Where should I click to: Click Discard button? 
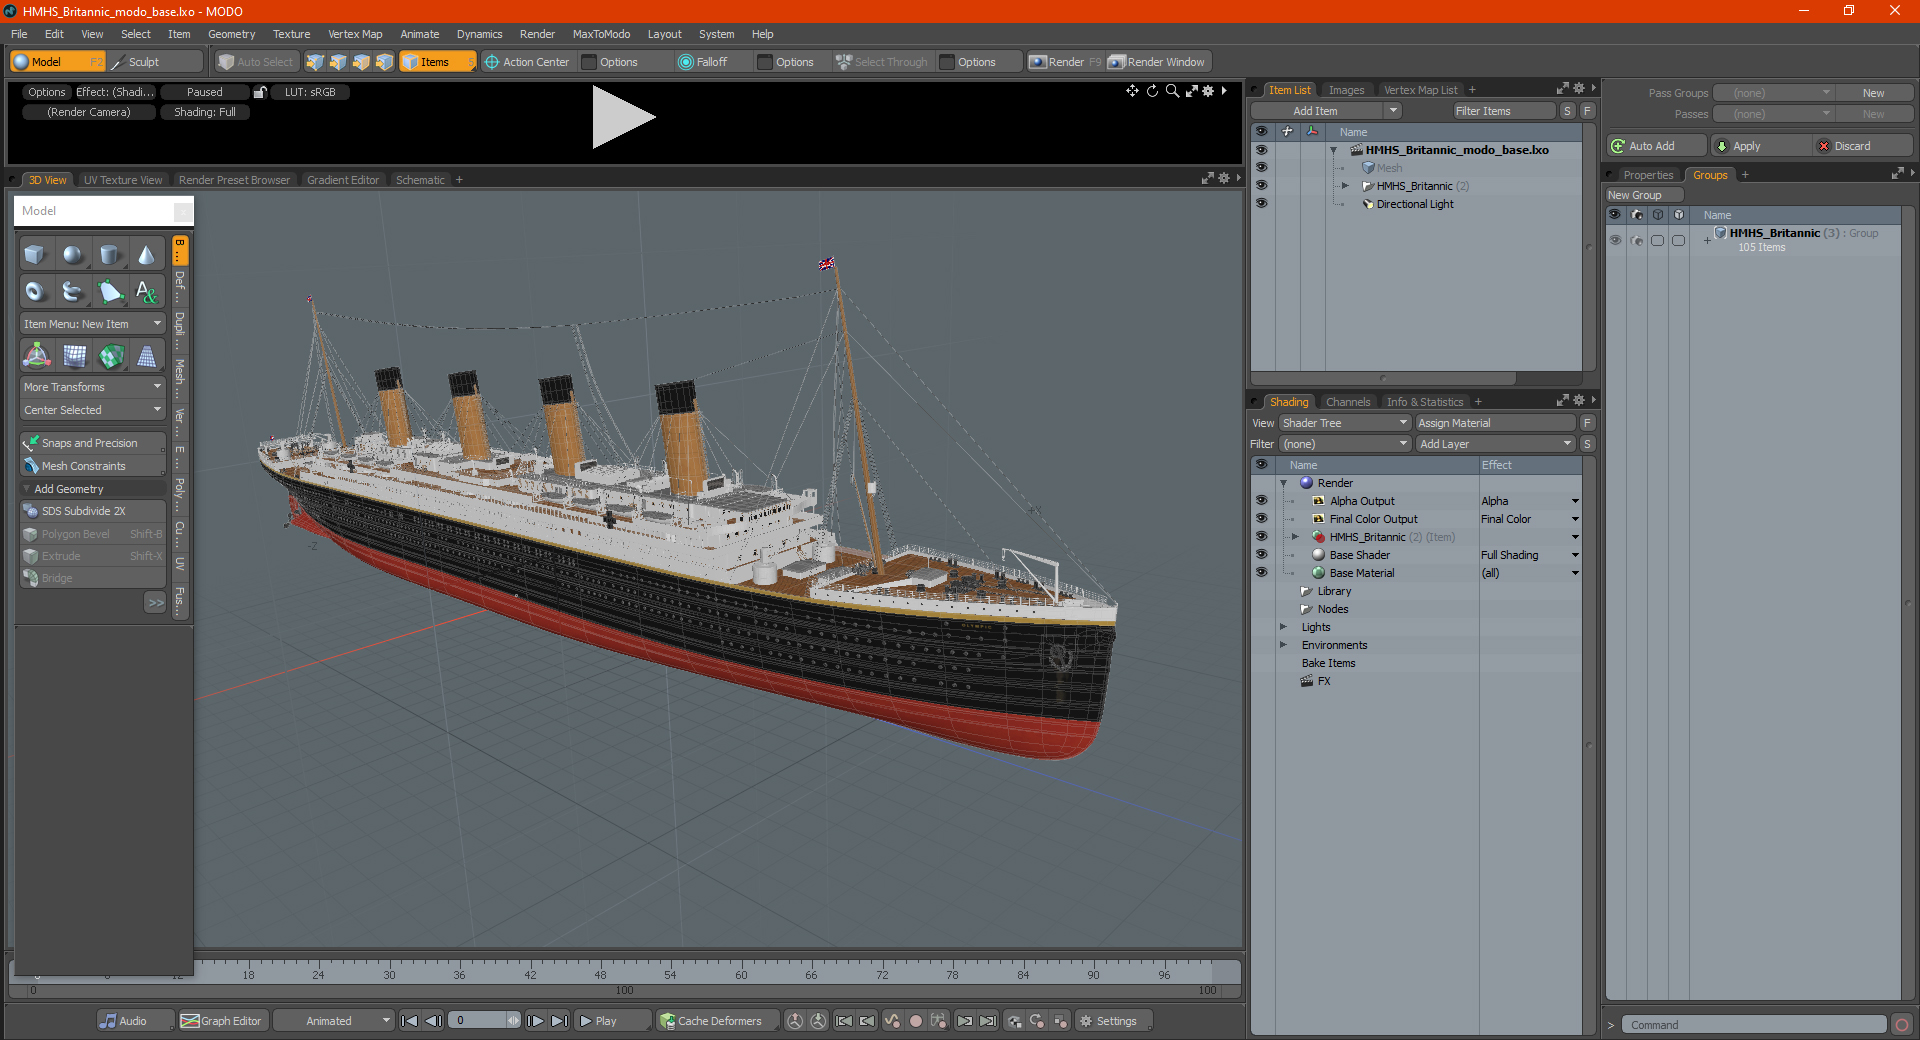click(x=1862, y=146)
